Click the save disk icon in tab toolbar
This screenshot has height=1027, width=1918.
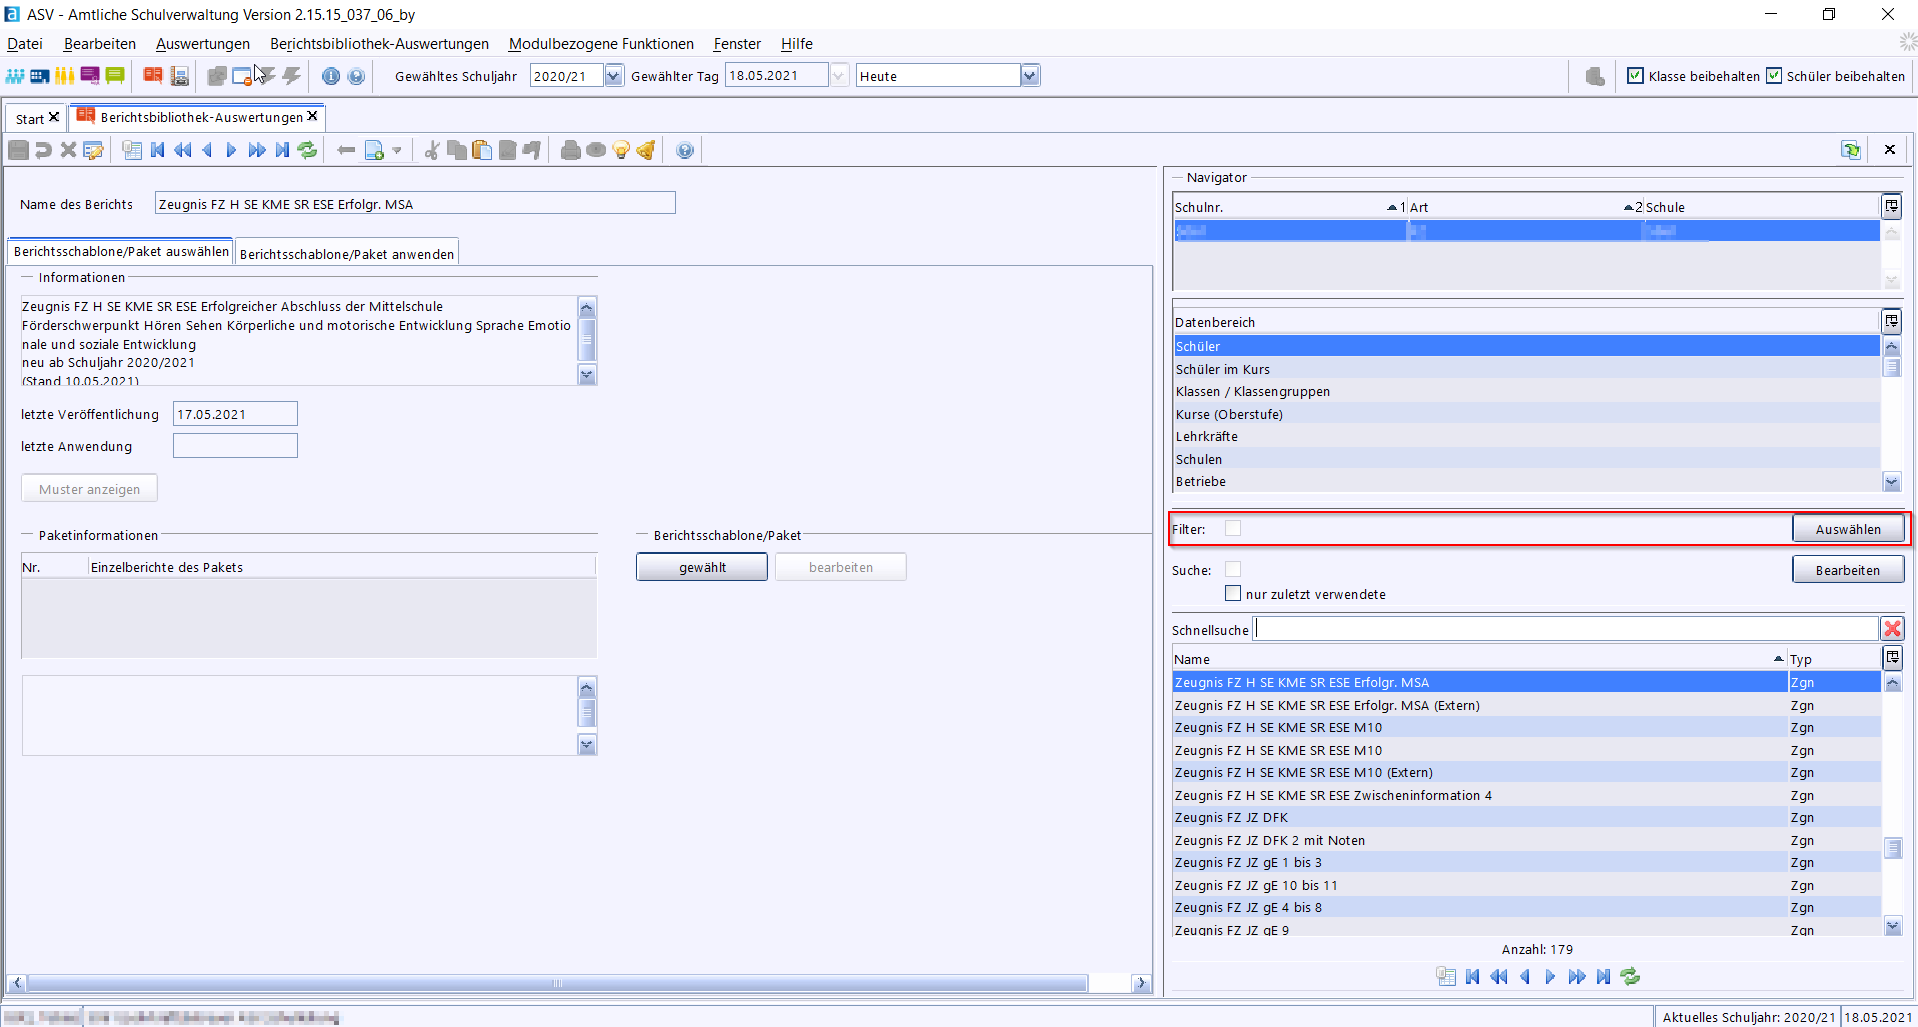(18, 150)
